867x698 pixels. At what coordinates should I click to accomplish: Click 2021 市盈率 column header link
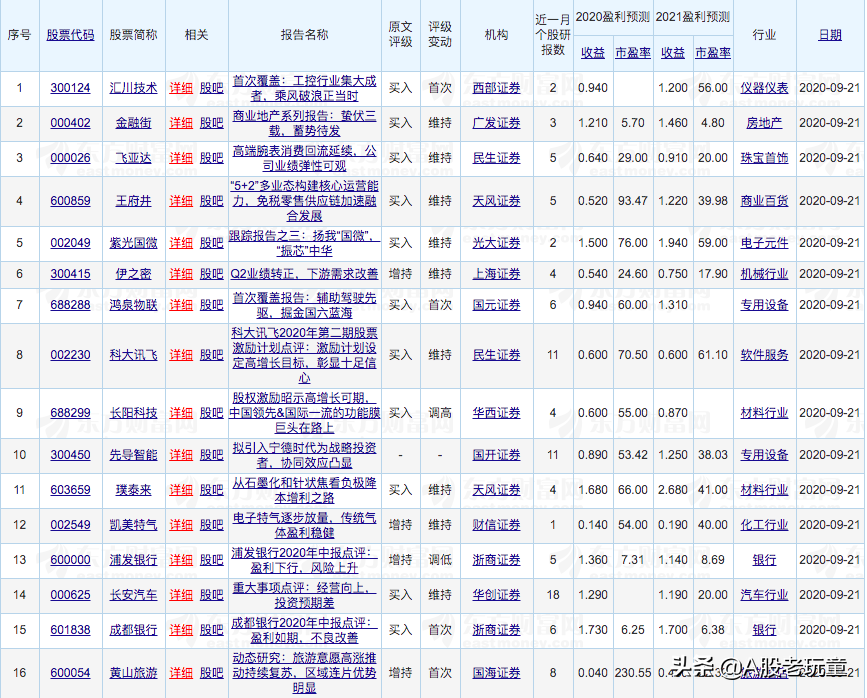[713, 53]
